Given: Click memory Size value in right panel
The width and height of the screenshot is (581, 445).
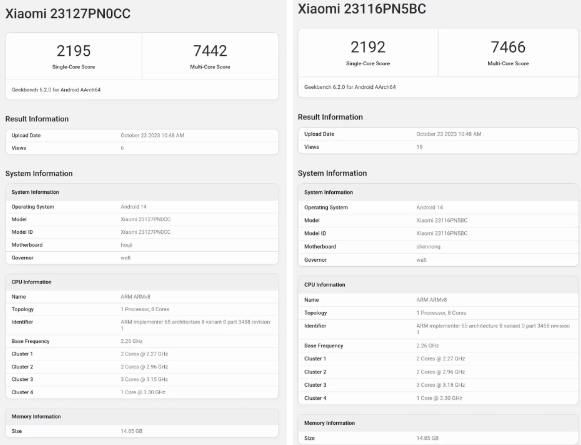Looking at the screenshot, I should [428, 438].
